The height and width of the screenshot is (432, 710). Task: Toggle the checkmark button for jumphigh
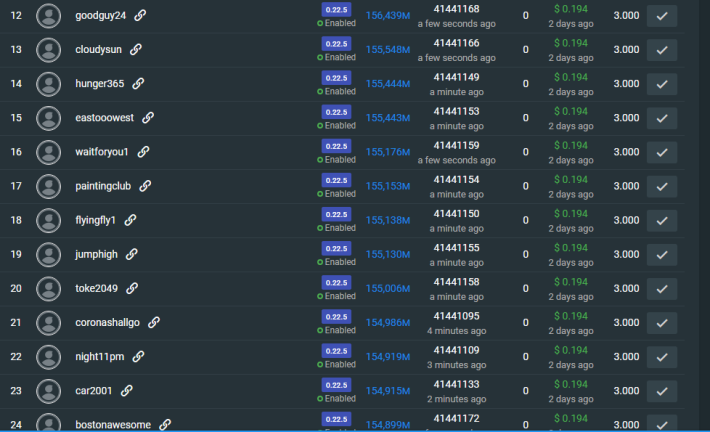(662, 254)
